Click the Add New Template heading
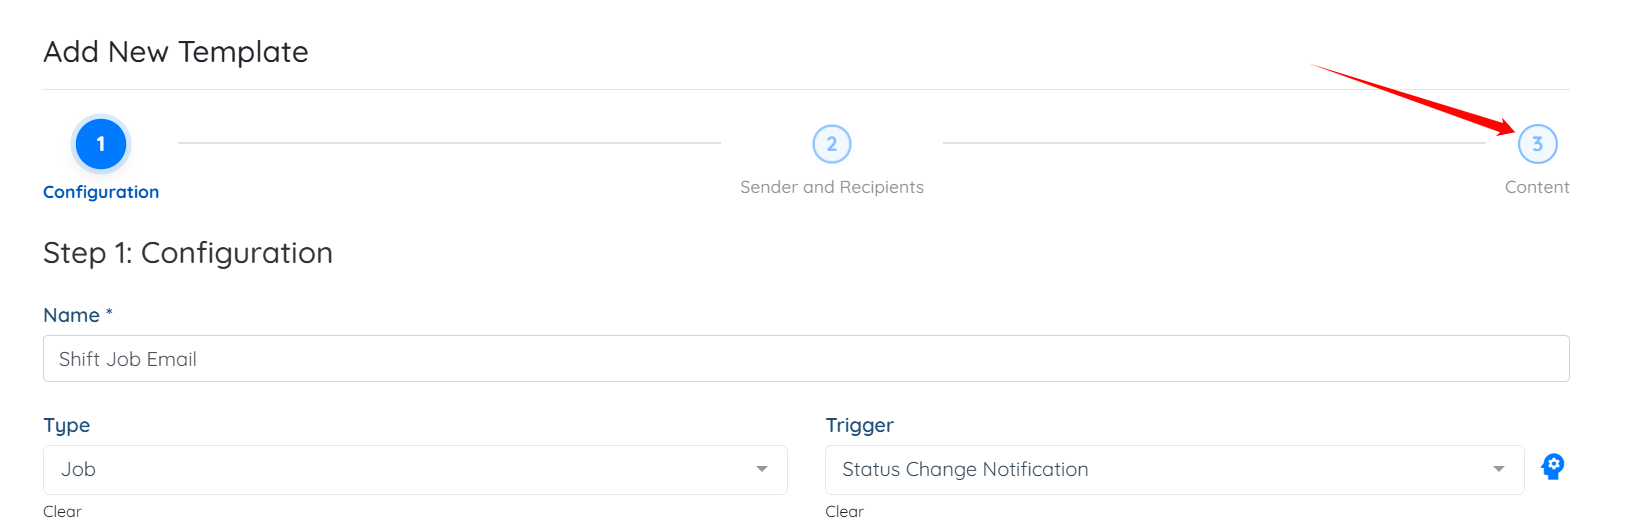This screenshot has height=529, width=1631. (176, 52)
